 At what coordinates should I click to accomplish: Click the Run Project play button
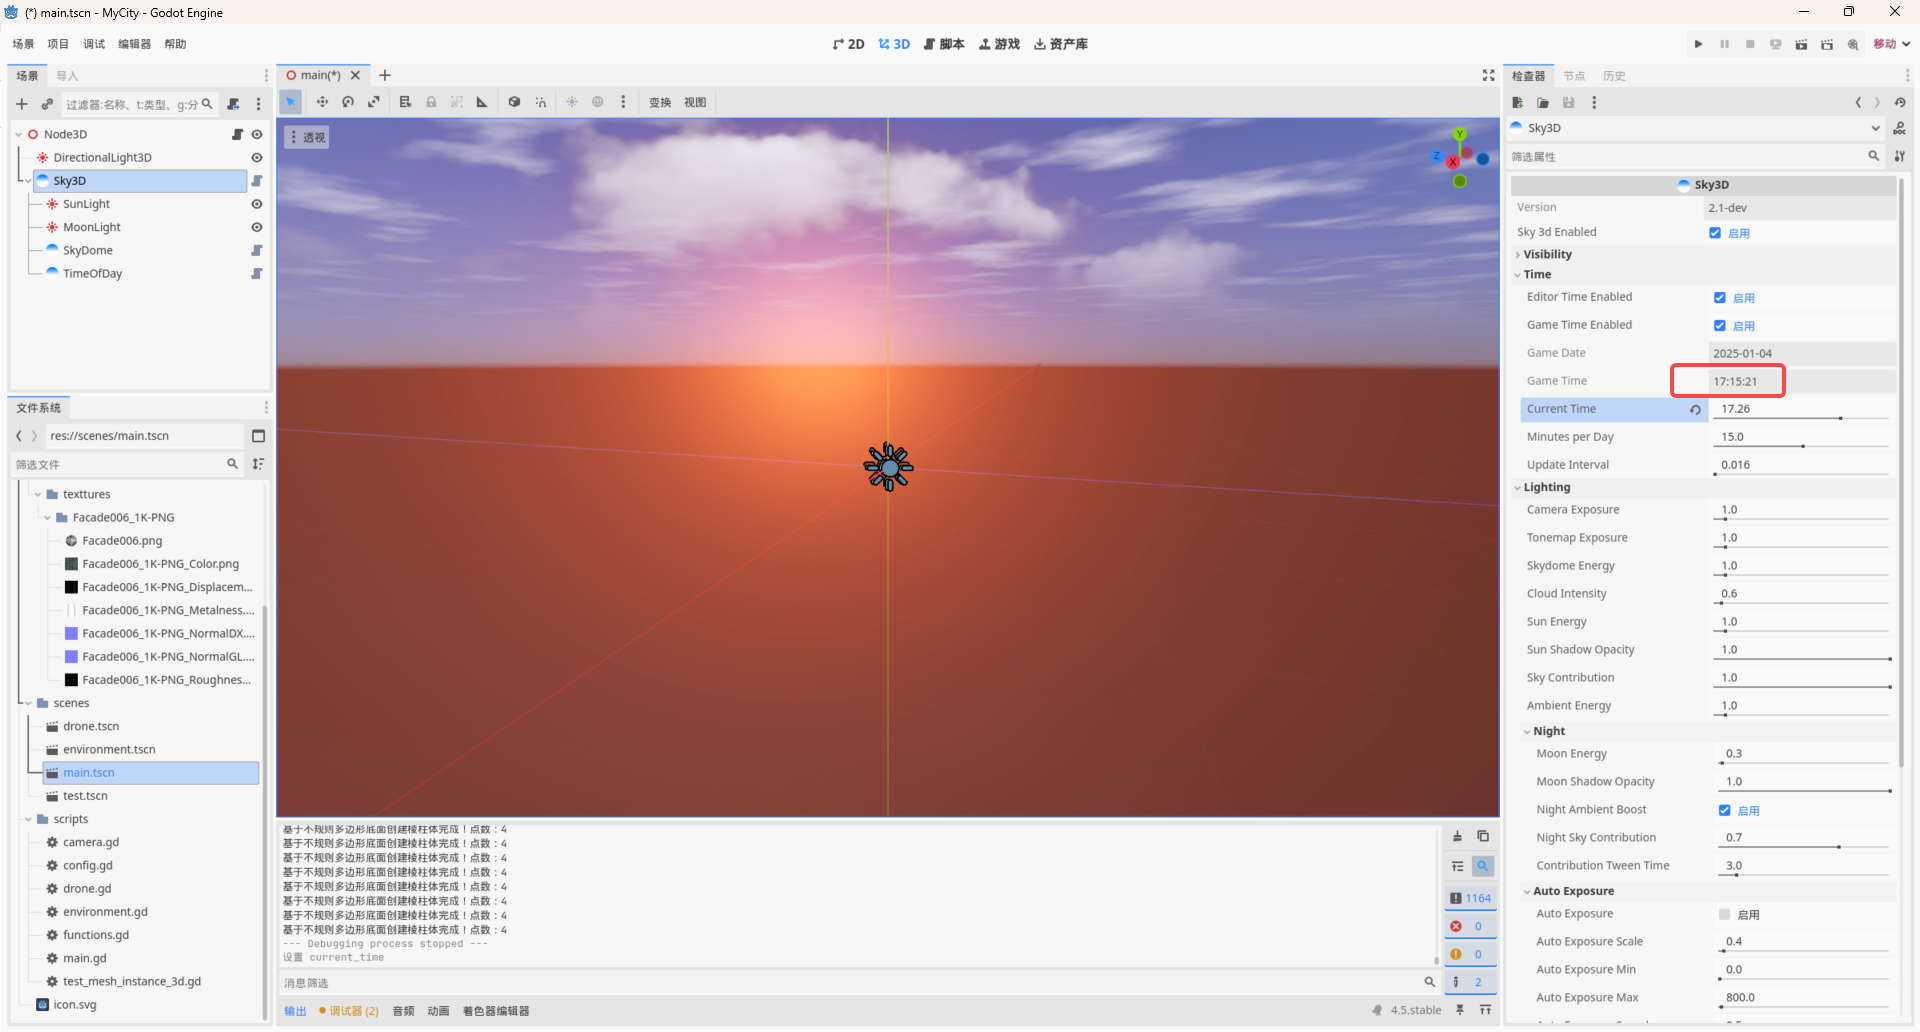pos(1698,44)
